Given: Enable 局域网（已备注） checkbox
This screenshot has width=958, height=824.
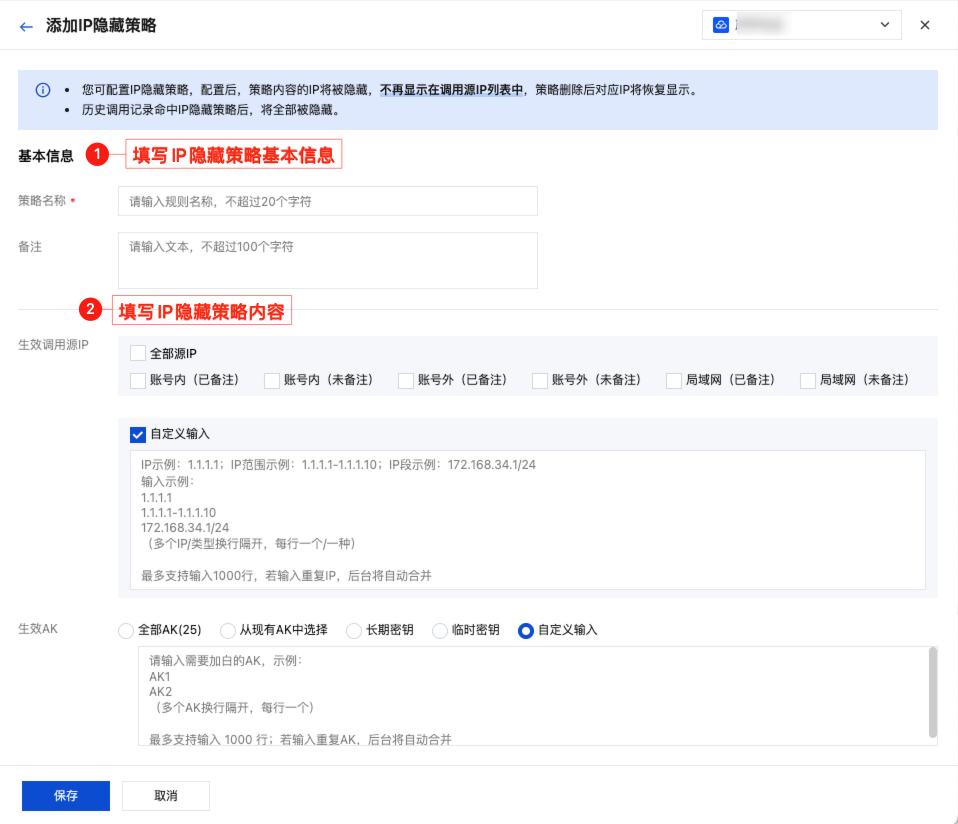Looking at the screenshot, I should [674, 380].
